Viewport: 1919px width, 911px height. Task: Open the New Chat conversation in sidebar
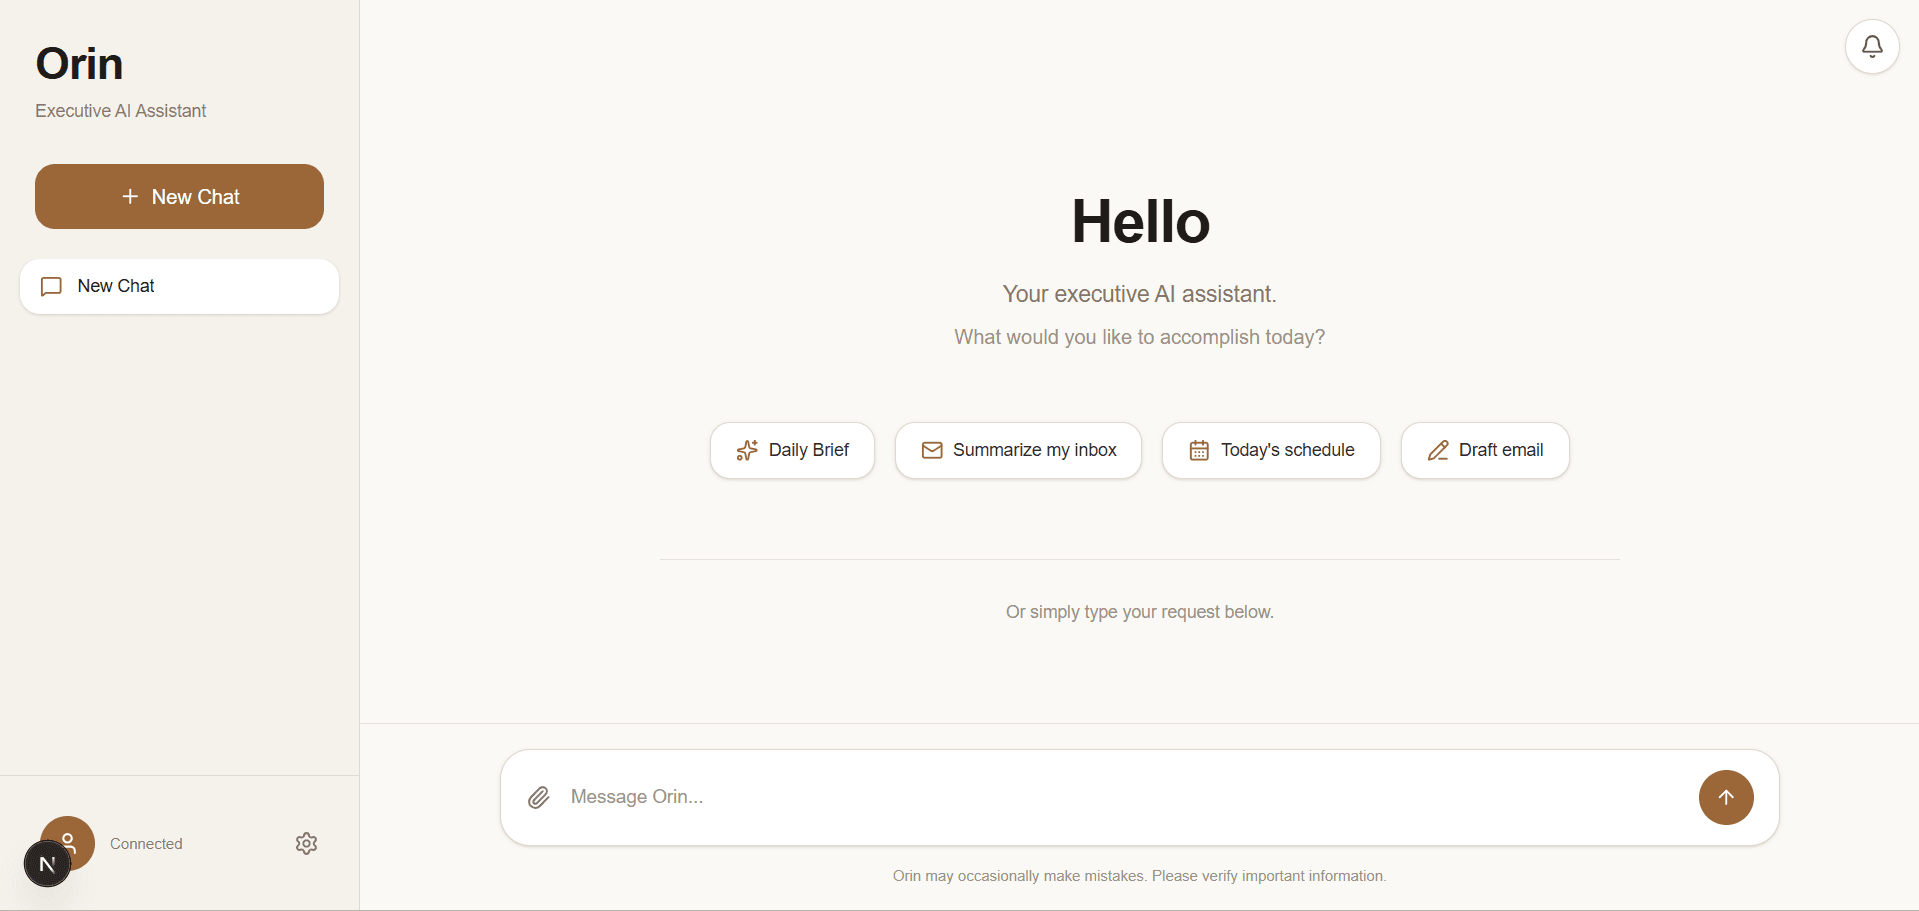179,287
